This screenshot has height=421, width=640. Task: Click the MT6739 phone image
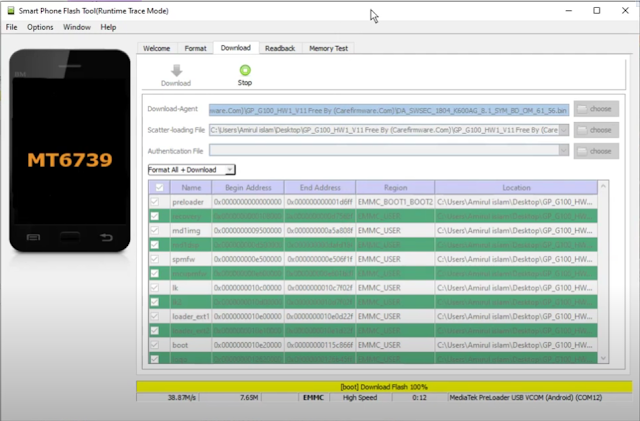click(70, 151)
